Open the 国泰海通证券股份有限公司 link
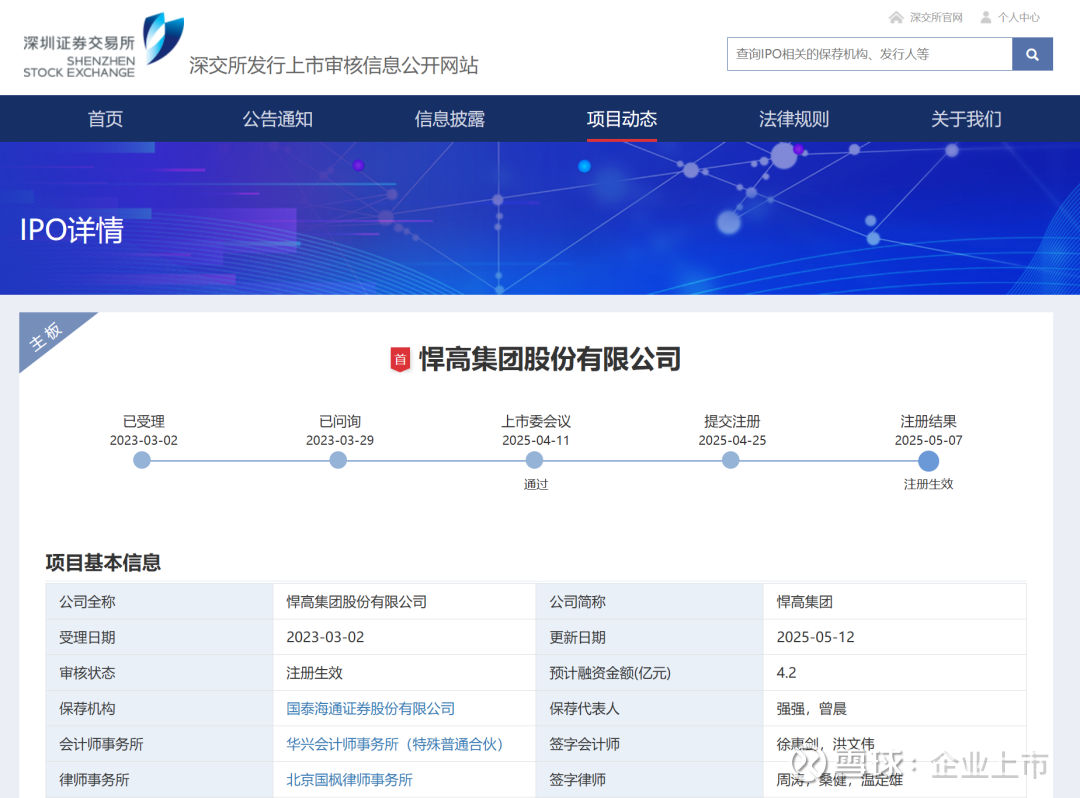Image resolution: width=1080 pixels, height=798 pixels. [x=370, y=708]
